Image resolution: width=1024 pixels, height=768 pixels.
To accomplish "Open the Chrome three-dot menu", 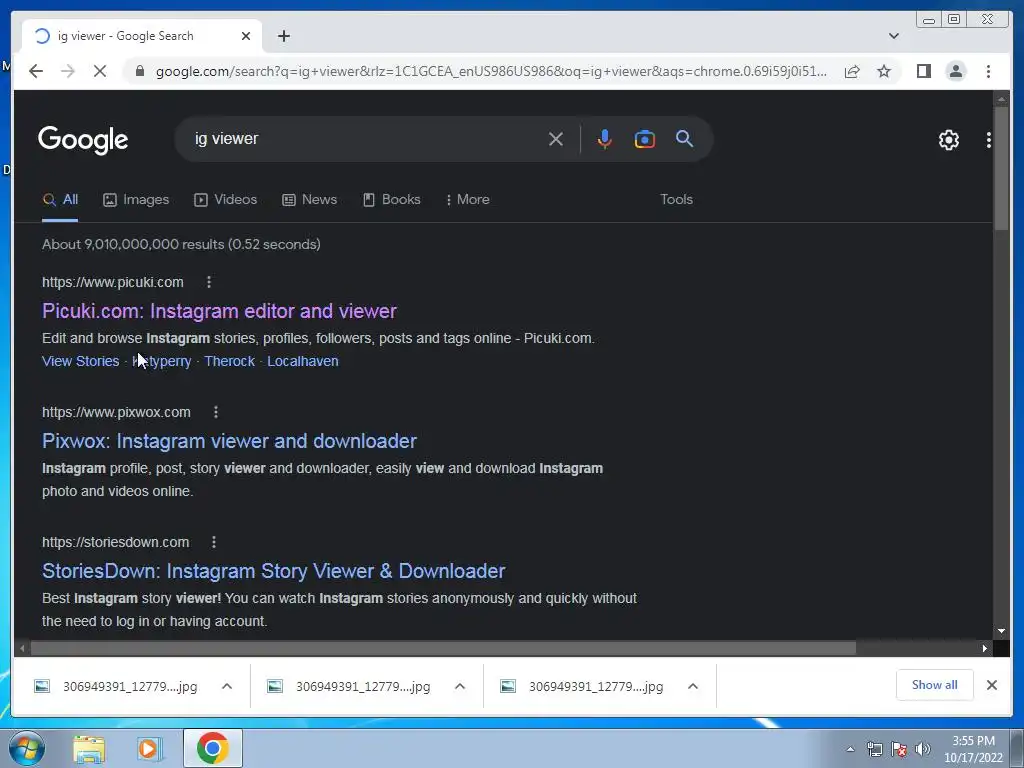I will point(988,71).
